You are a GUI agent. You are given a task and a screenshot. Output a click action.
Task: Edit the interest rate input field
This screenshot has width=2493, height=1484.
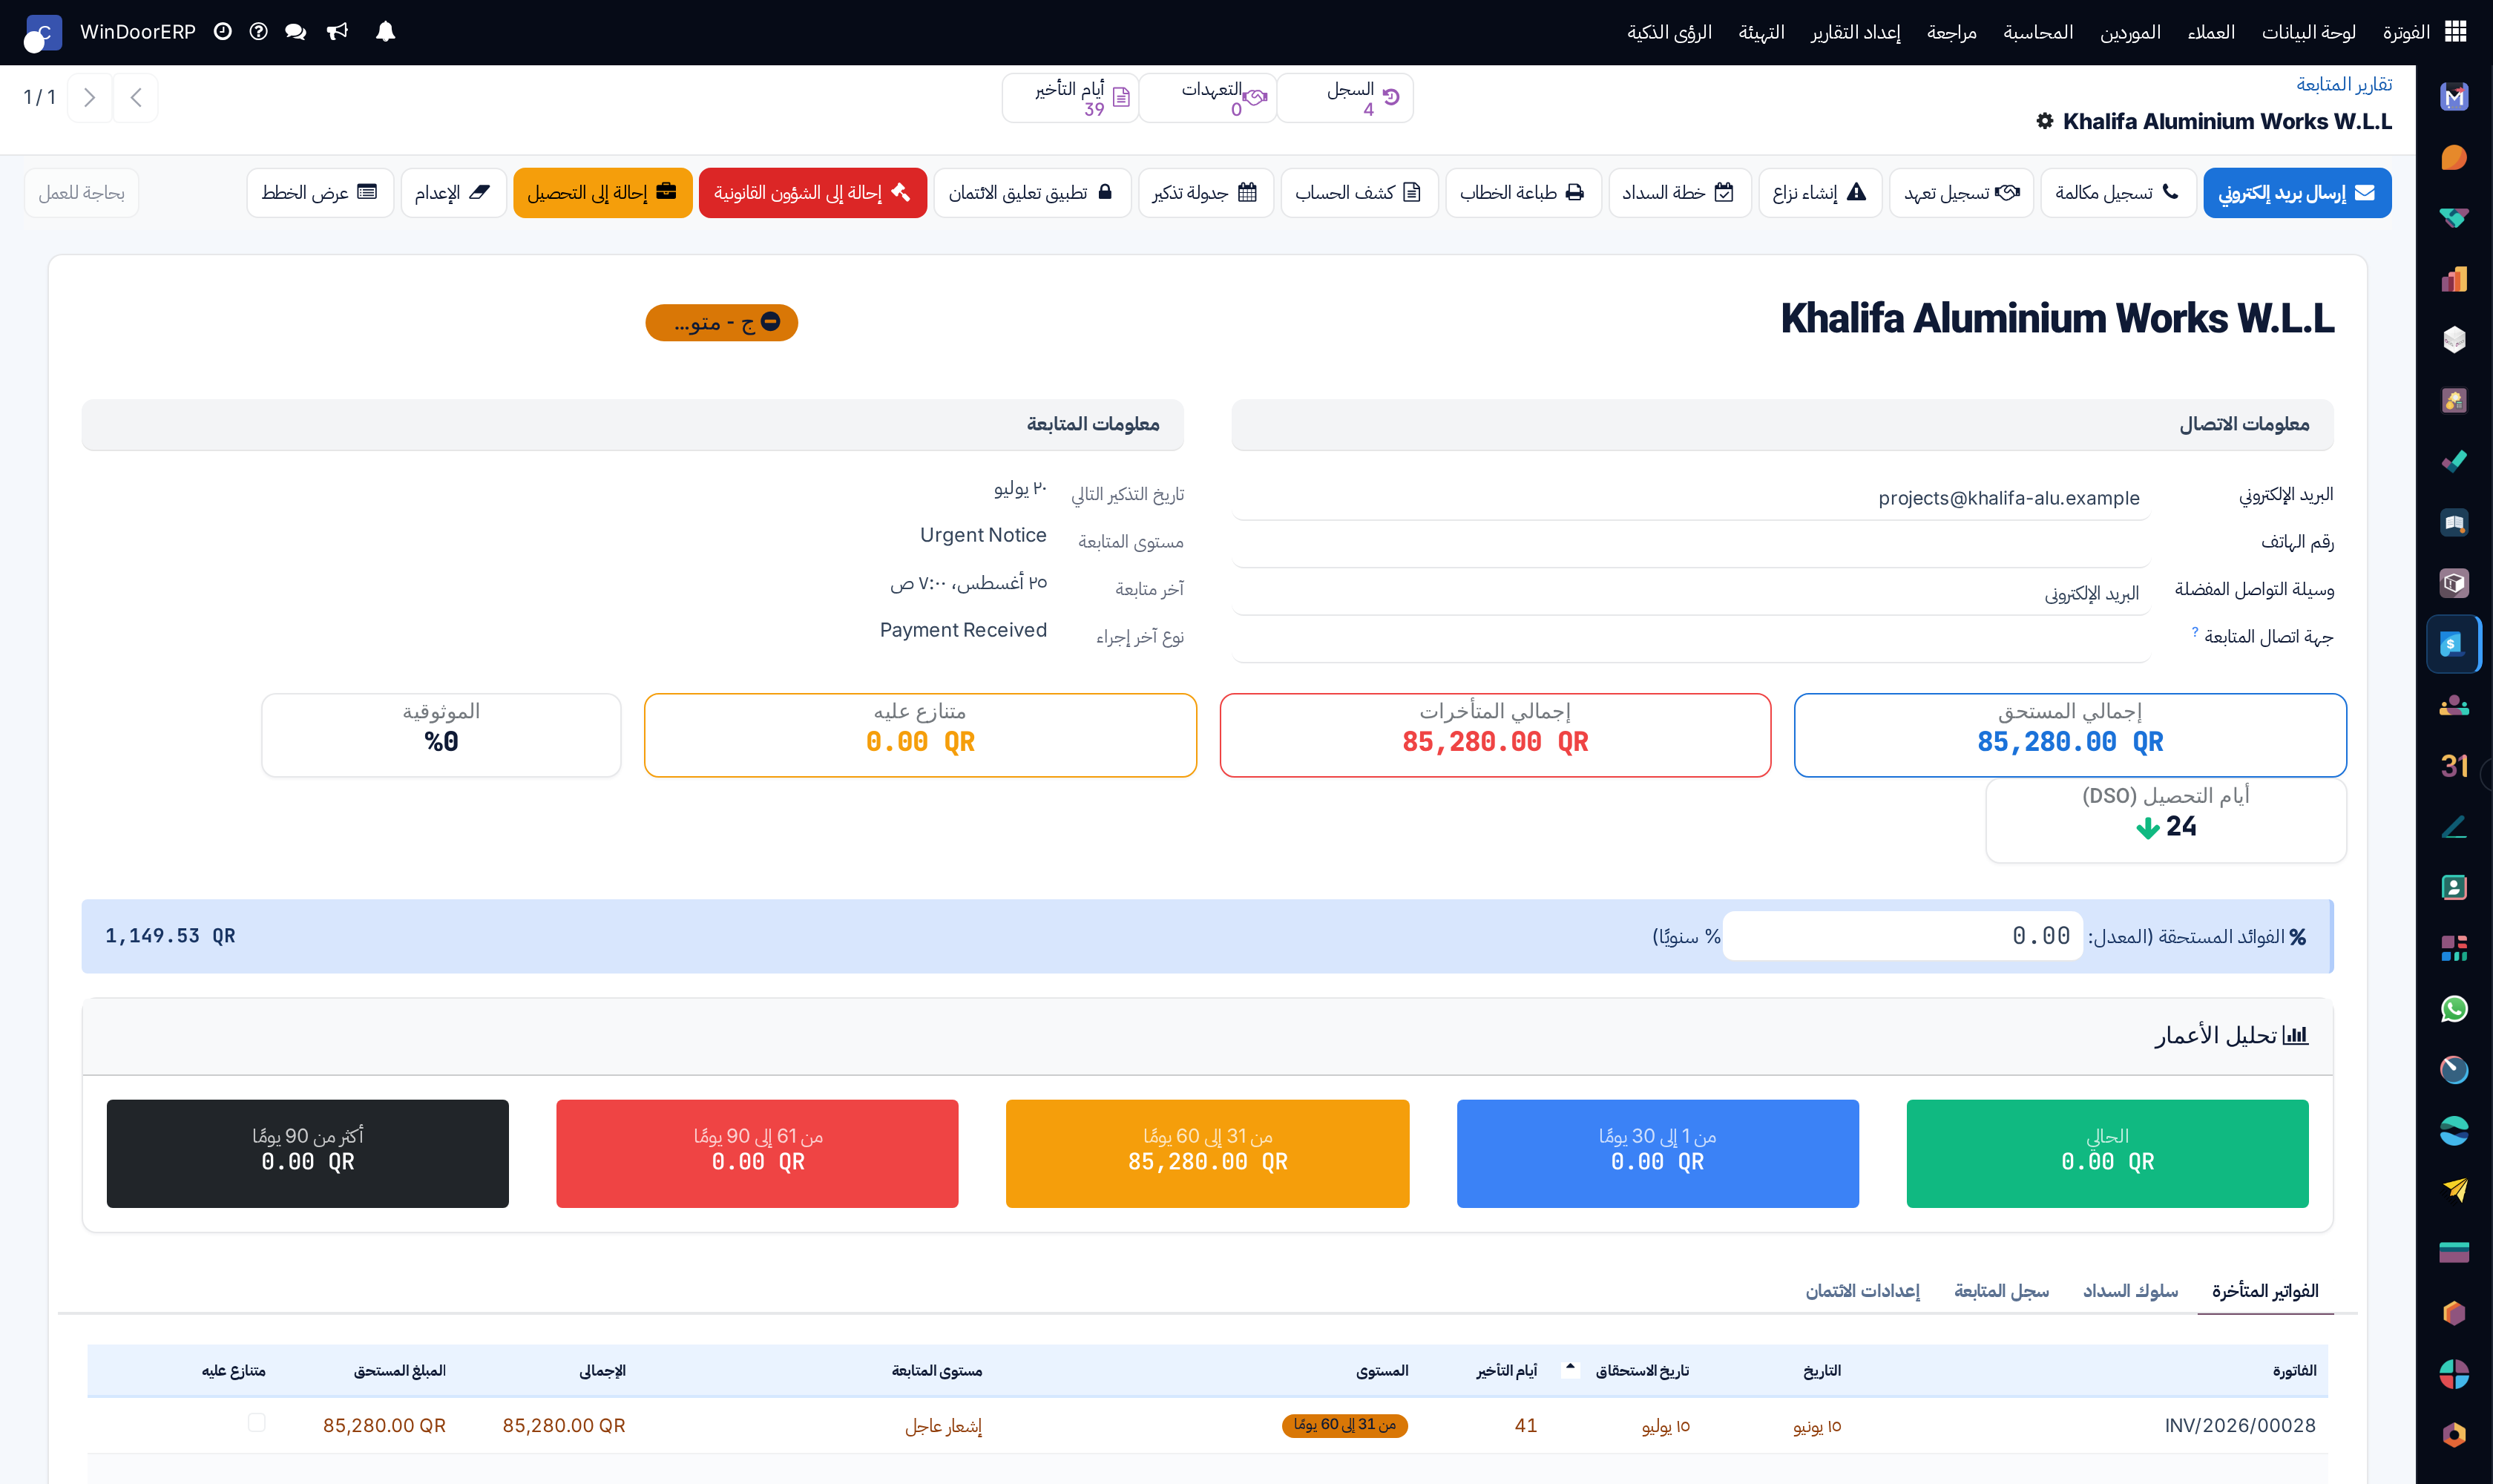pyautogui.click(x=1902, y=936)
